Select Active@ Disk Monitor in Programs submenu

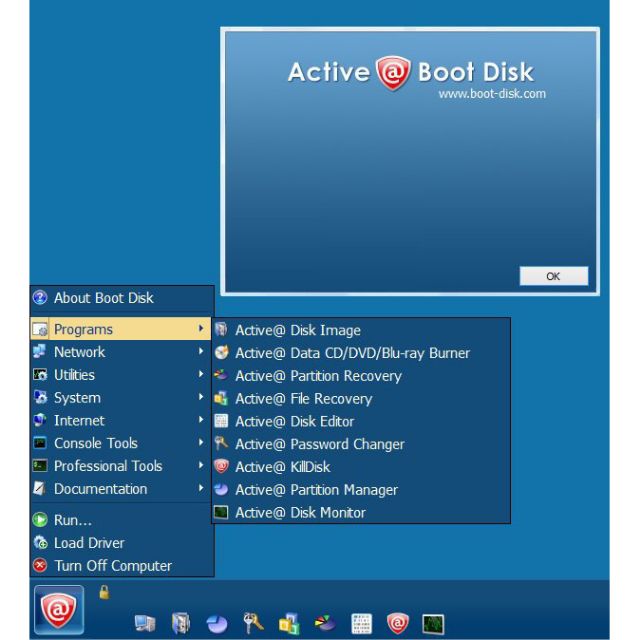pyautogui.click(x=361, y=512)
